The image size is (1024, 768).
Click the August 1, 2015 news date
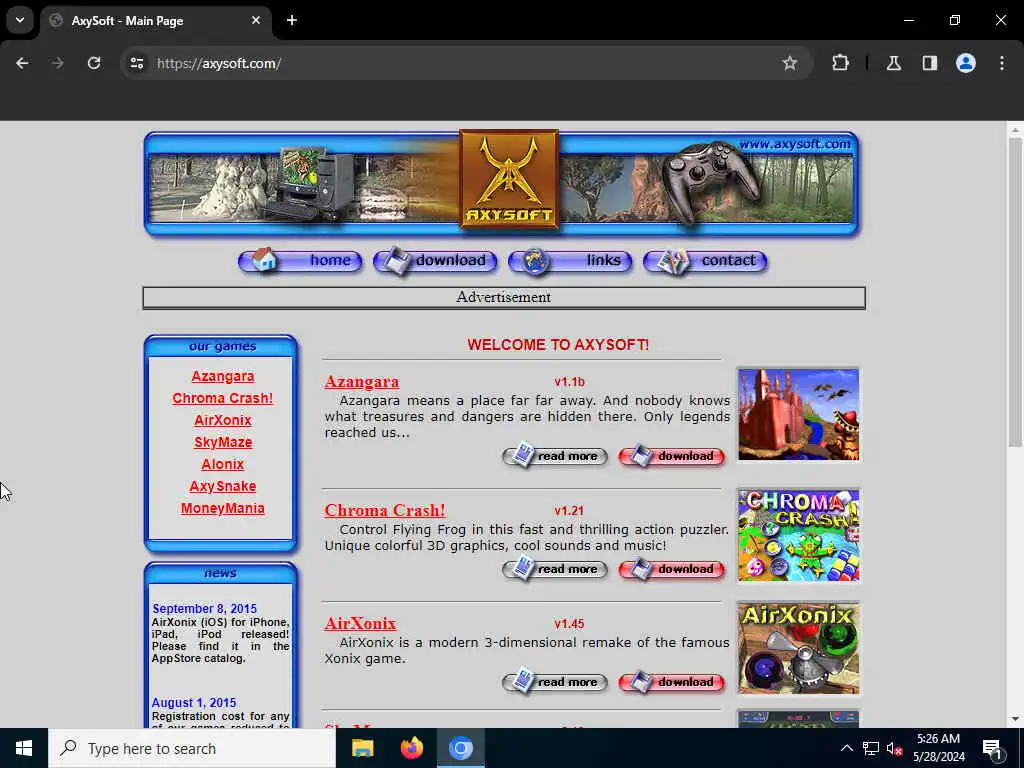(x=194, y=703)
